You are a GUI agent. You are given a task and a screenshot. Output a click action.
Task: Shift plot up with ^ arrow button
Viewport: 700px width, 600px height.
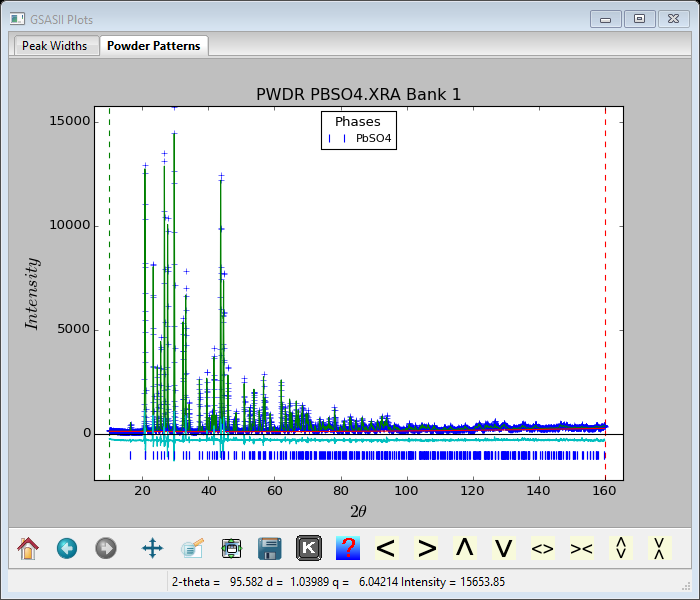point(465,548)
